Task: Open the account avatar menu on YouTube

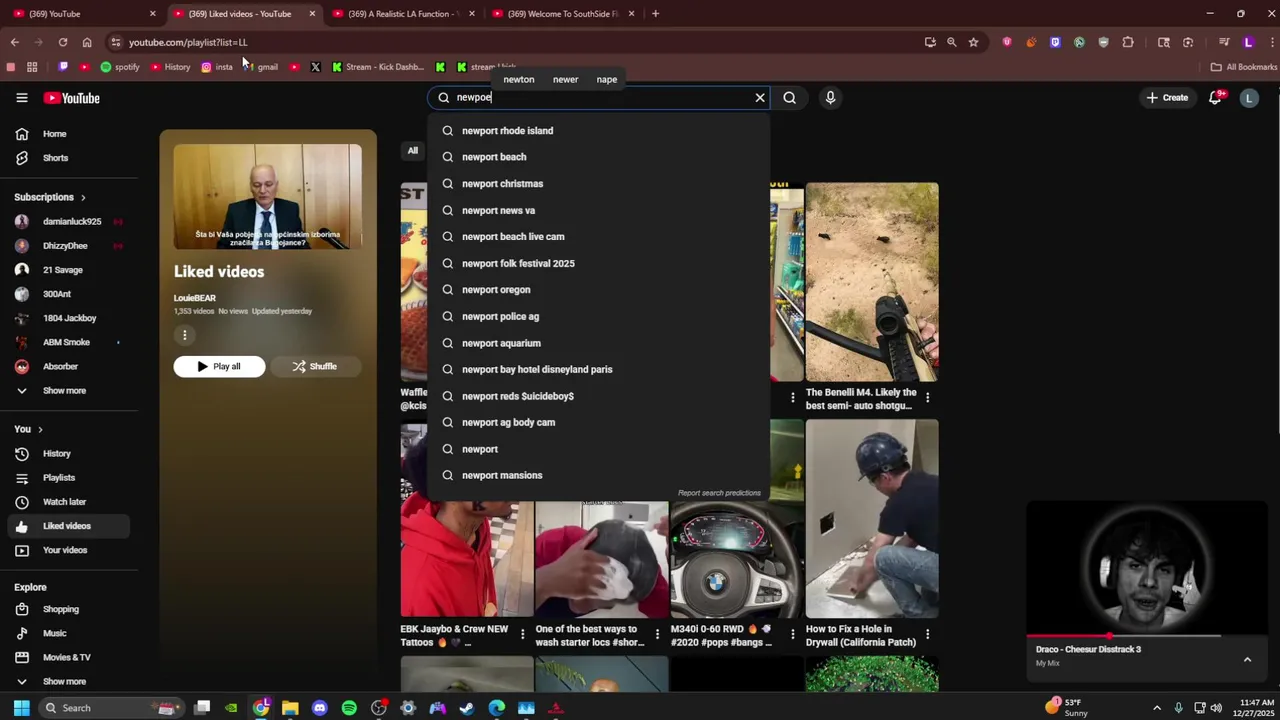Action: pyautogui.click(x=1249, y=98)
